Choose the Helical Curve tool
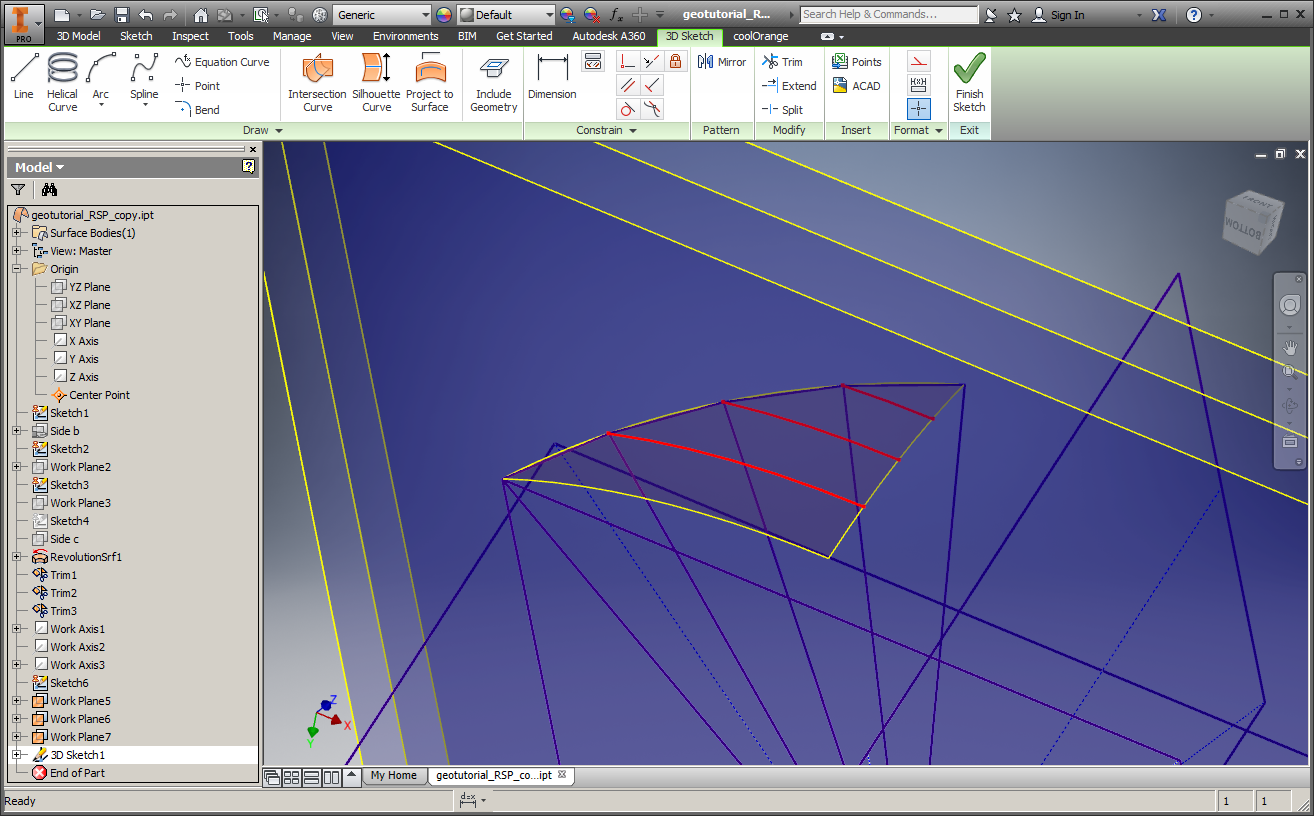1314x816 pixels. coord(62,82)
